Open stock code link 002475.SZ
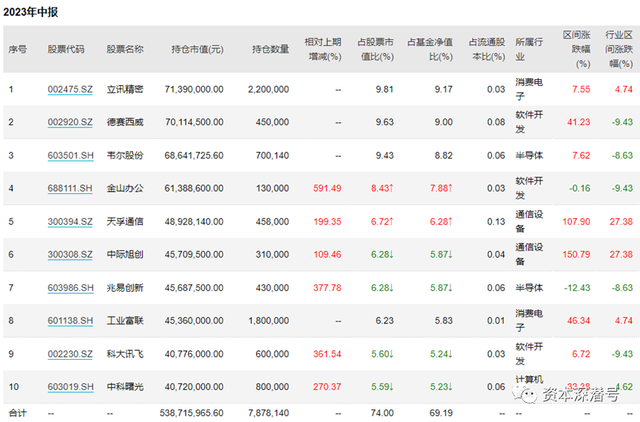This screenshot has height=422, width=640. tap(70, 89)
